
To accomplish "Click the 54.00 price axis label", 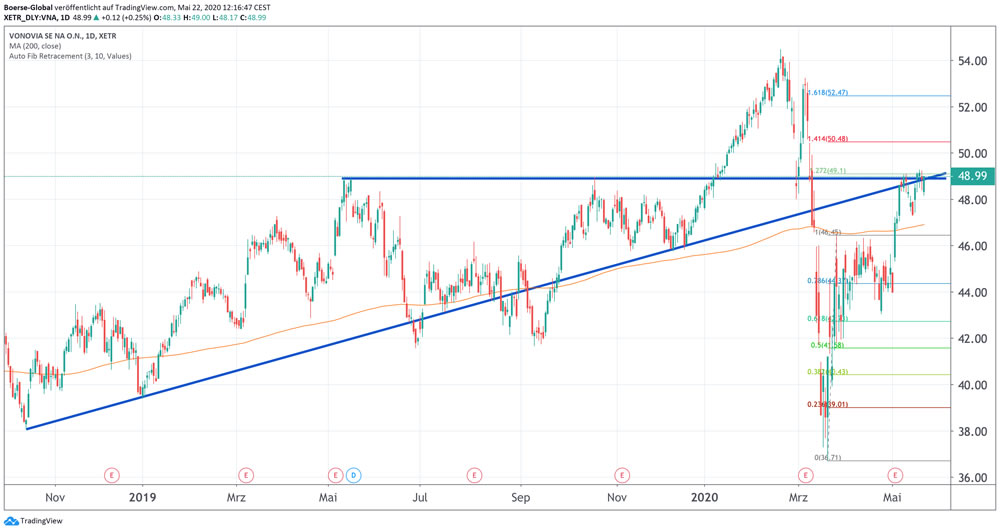I will 972,61.
